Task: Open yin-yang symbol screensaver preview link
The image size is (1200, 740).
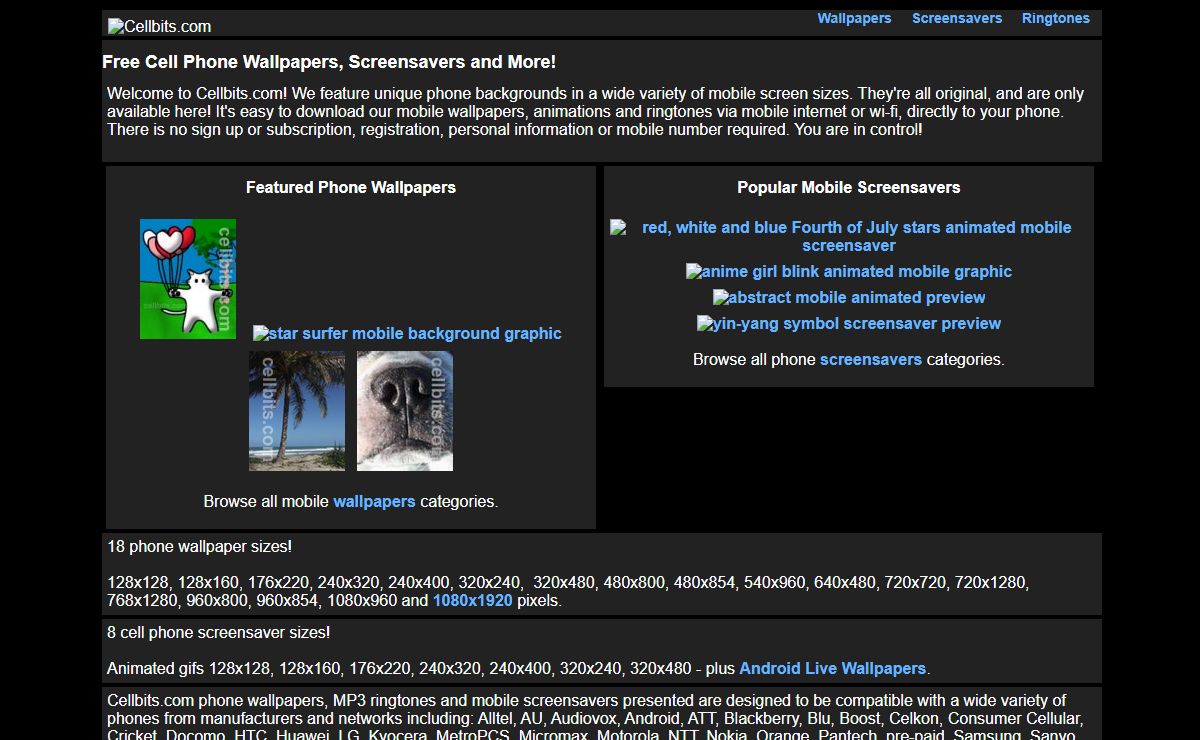Action: point(849,323)
